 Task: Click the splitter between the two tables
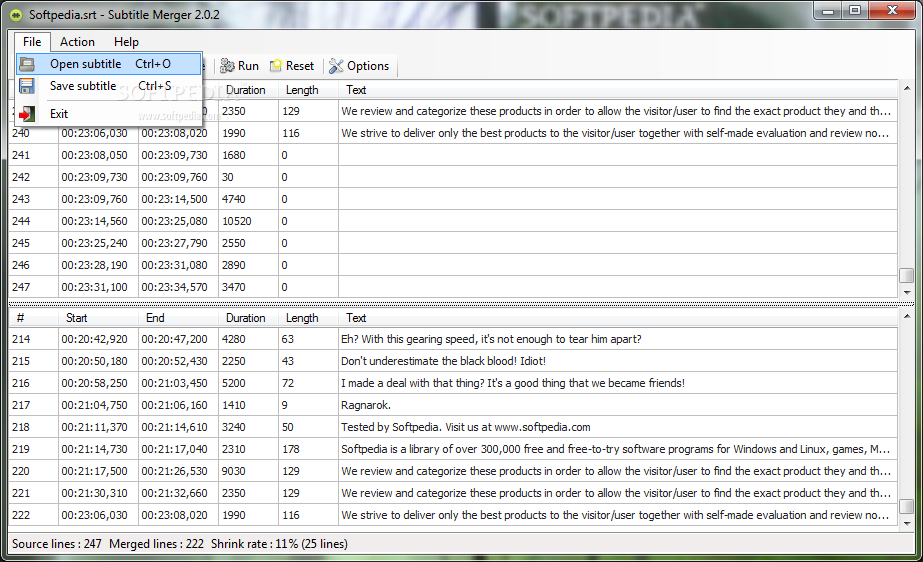click(462, 304)
